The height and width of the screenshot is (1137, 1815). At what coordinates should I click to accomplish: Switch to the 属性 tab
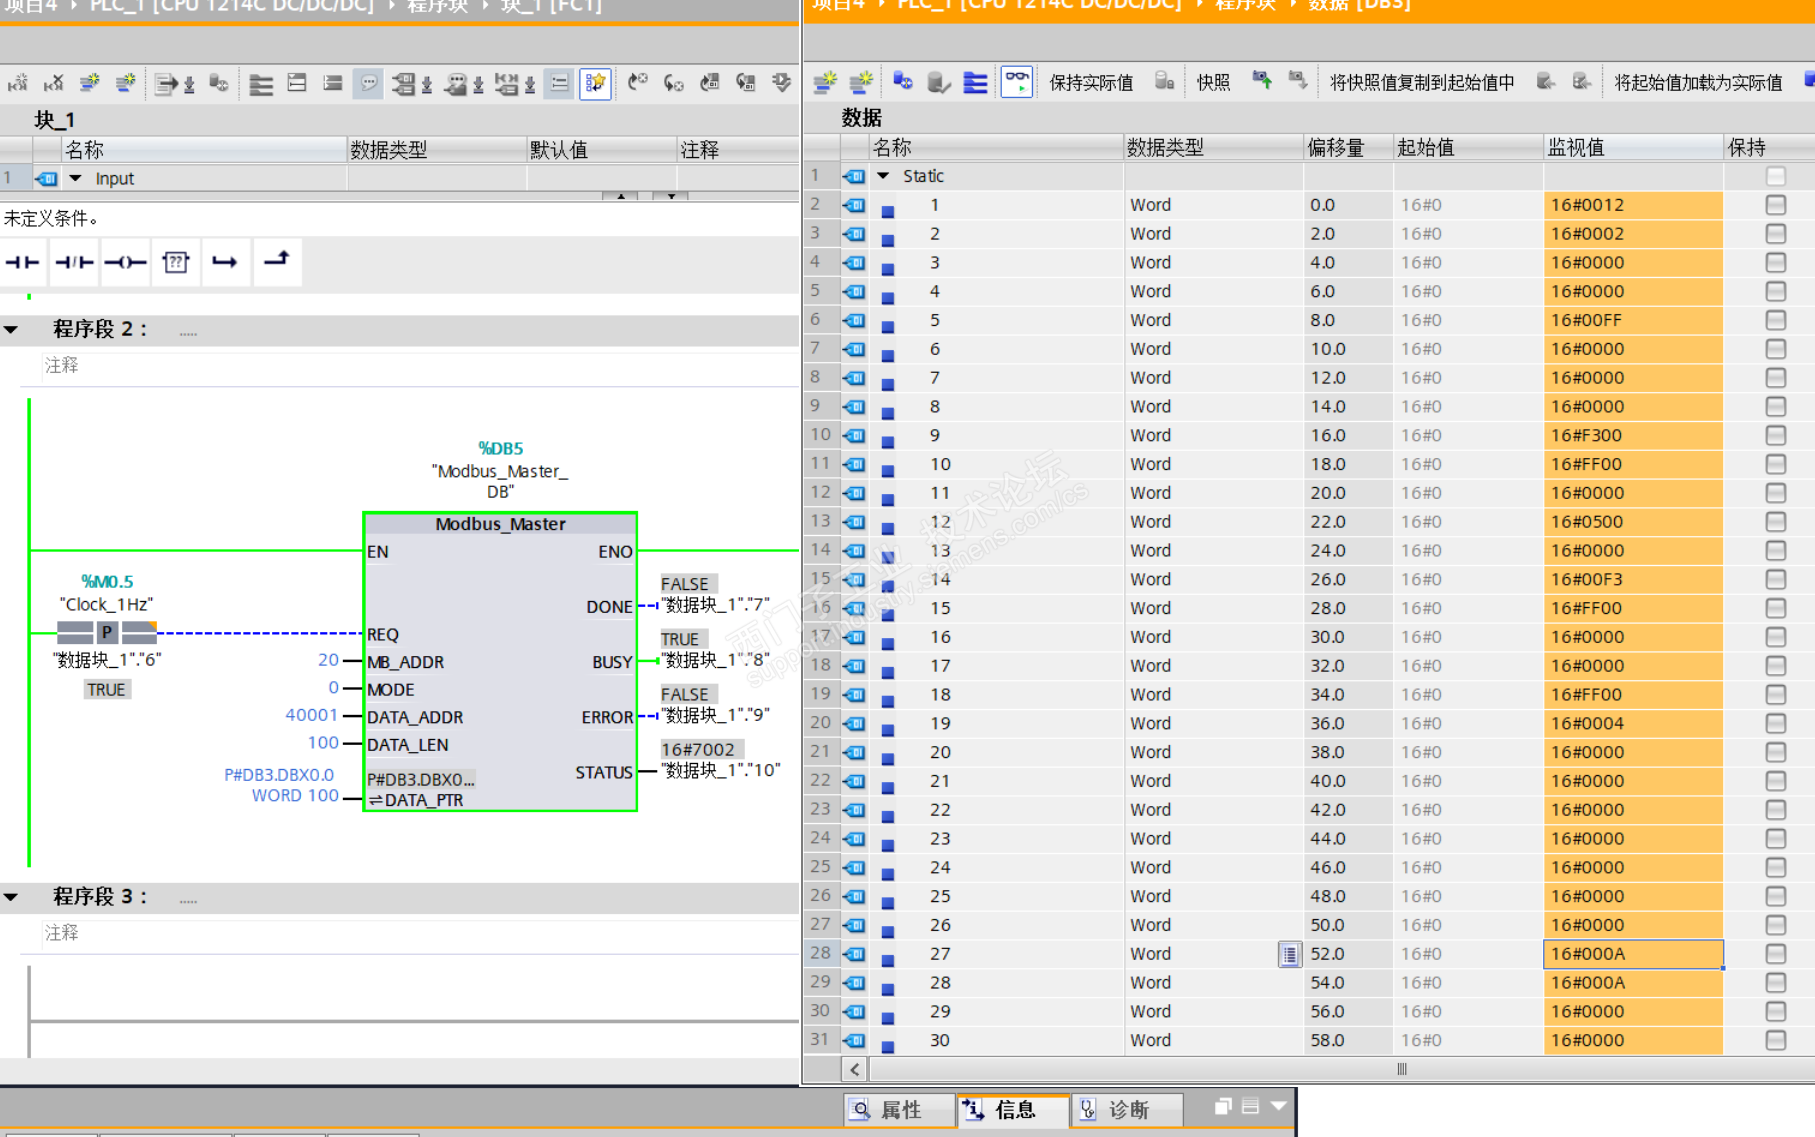tap(898, 1109)
